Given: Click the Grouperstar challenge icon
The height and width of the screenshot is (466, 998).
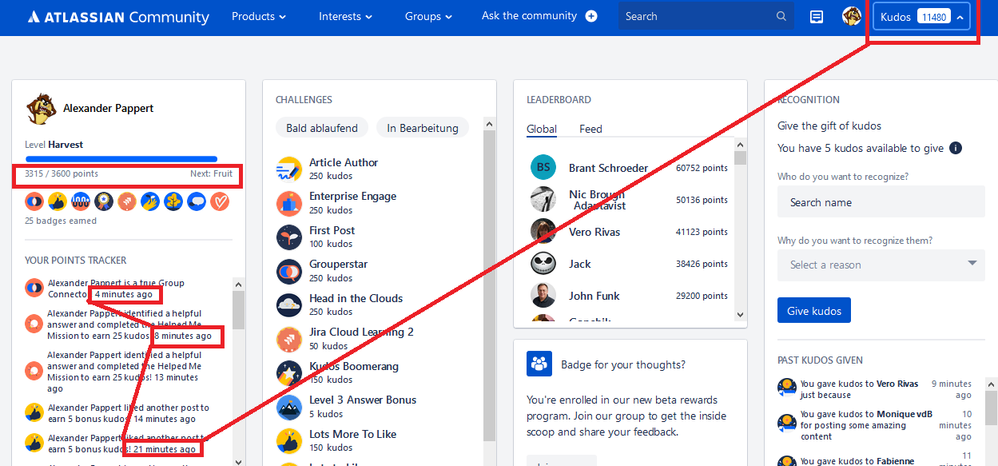Looking at the screenshot, I should [x=289, y=271].
